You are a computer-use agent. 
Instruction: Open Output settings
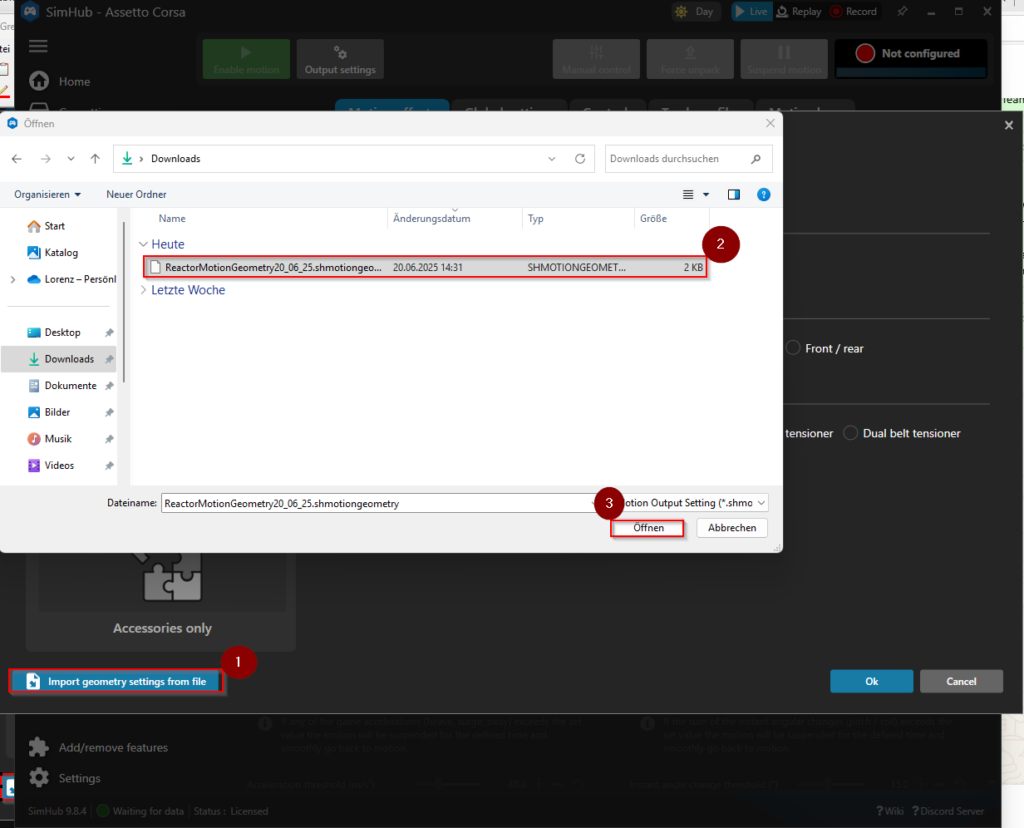(340, 59)
